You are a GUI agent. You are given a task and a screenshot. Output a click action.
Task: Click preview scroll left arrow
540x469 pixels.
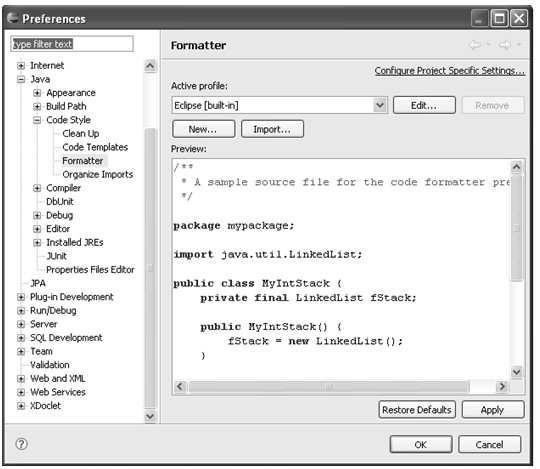pos(180,386)
